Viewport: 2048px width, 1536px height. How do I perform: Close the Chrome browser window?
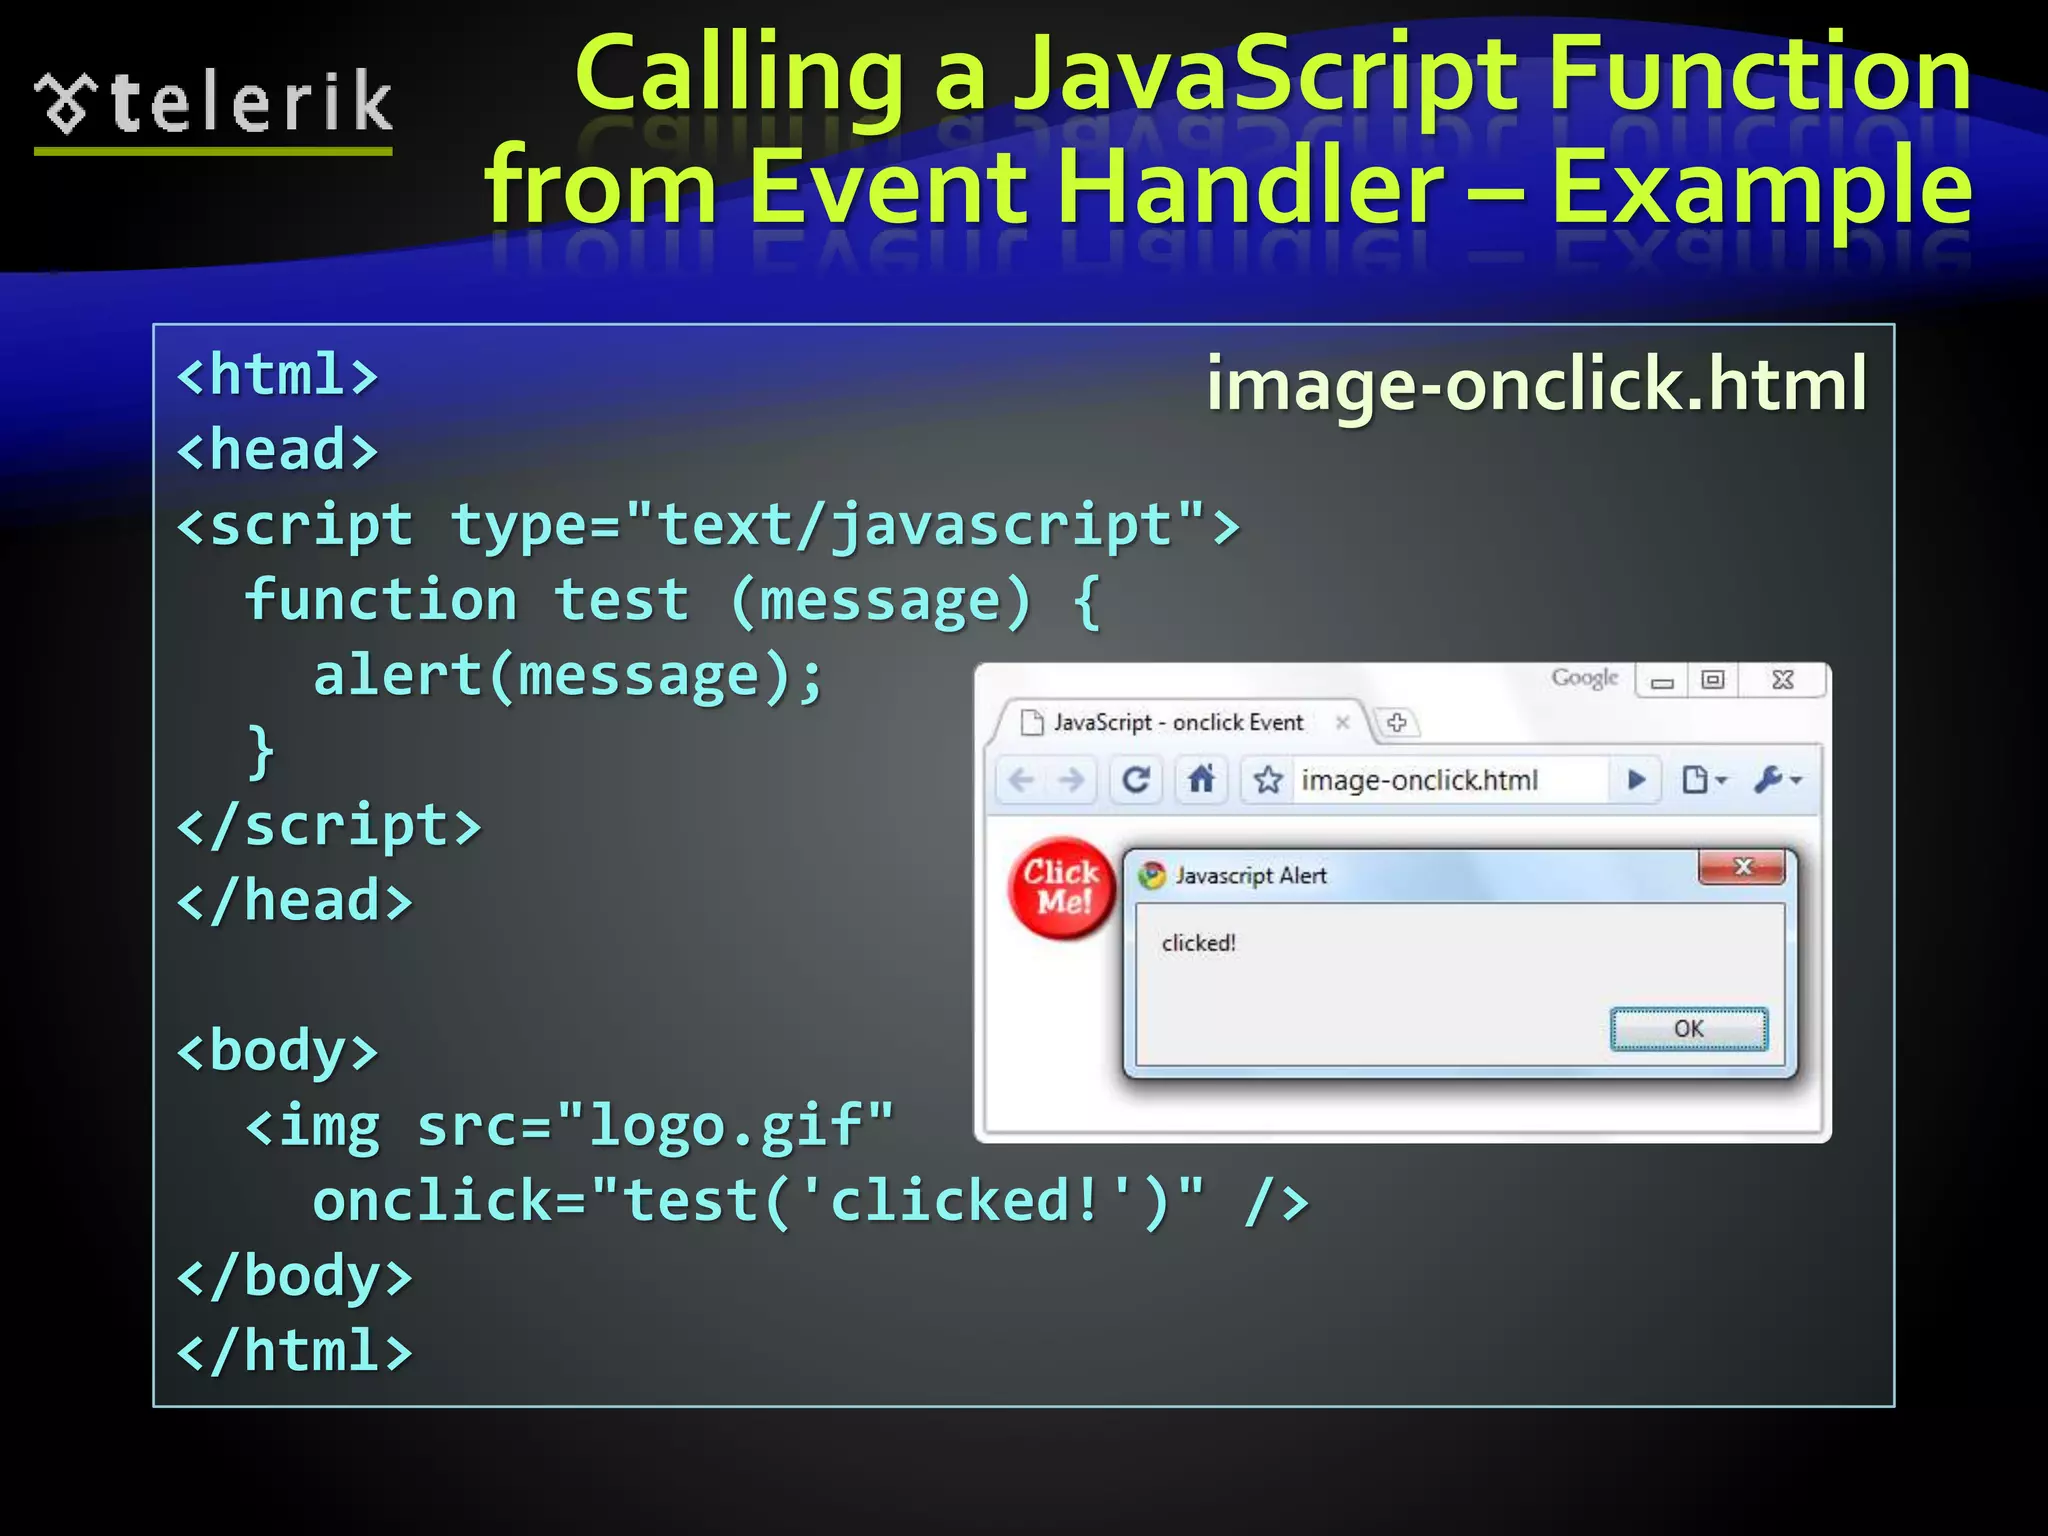1783,680
